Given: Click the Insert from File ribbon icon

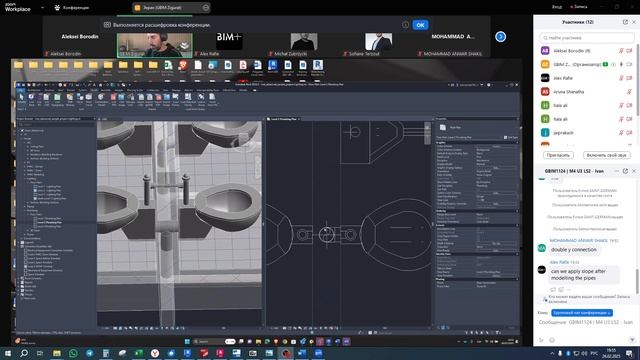Looking at the screenshot, I should 212,99.
